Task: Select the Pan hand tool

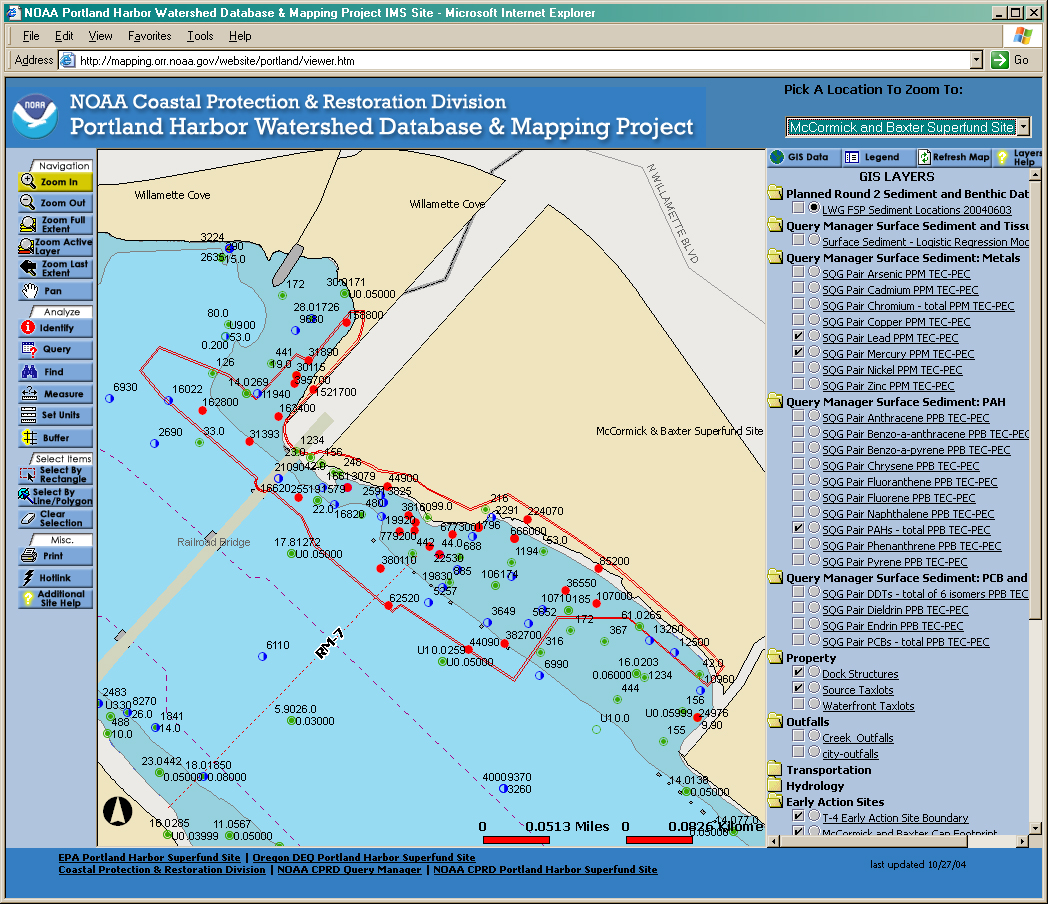Action: (x=55, y=291)
